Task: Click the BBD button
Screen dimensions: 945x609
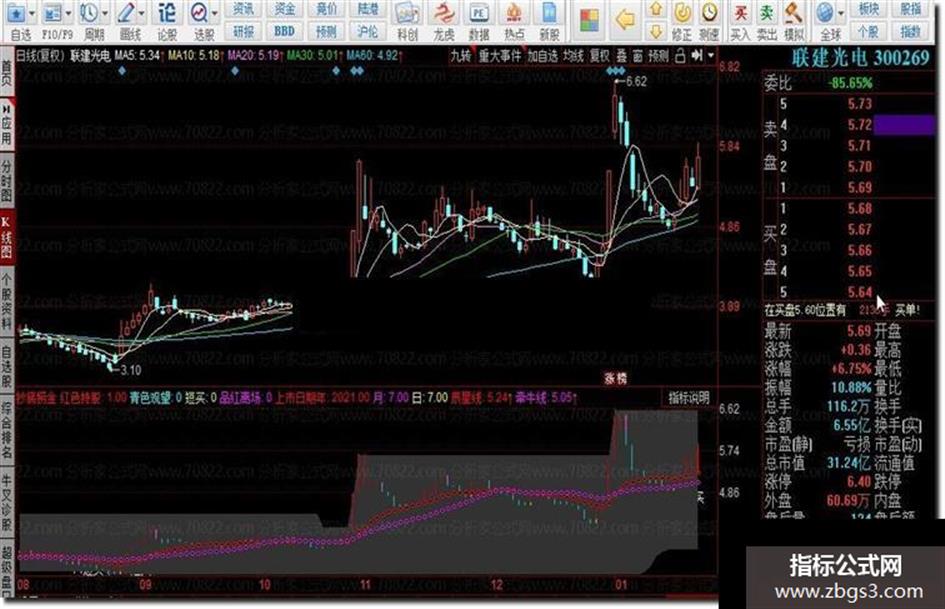Action: (x=284, y=31)
